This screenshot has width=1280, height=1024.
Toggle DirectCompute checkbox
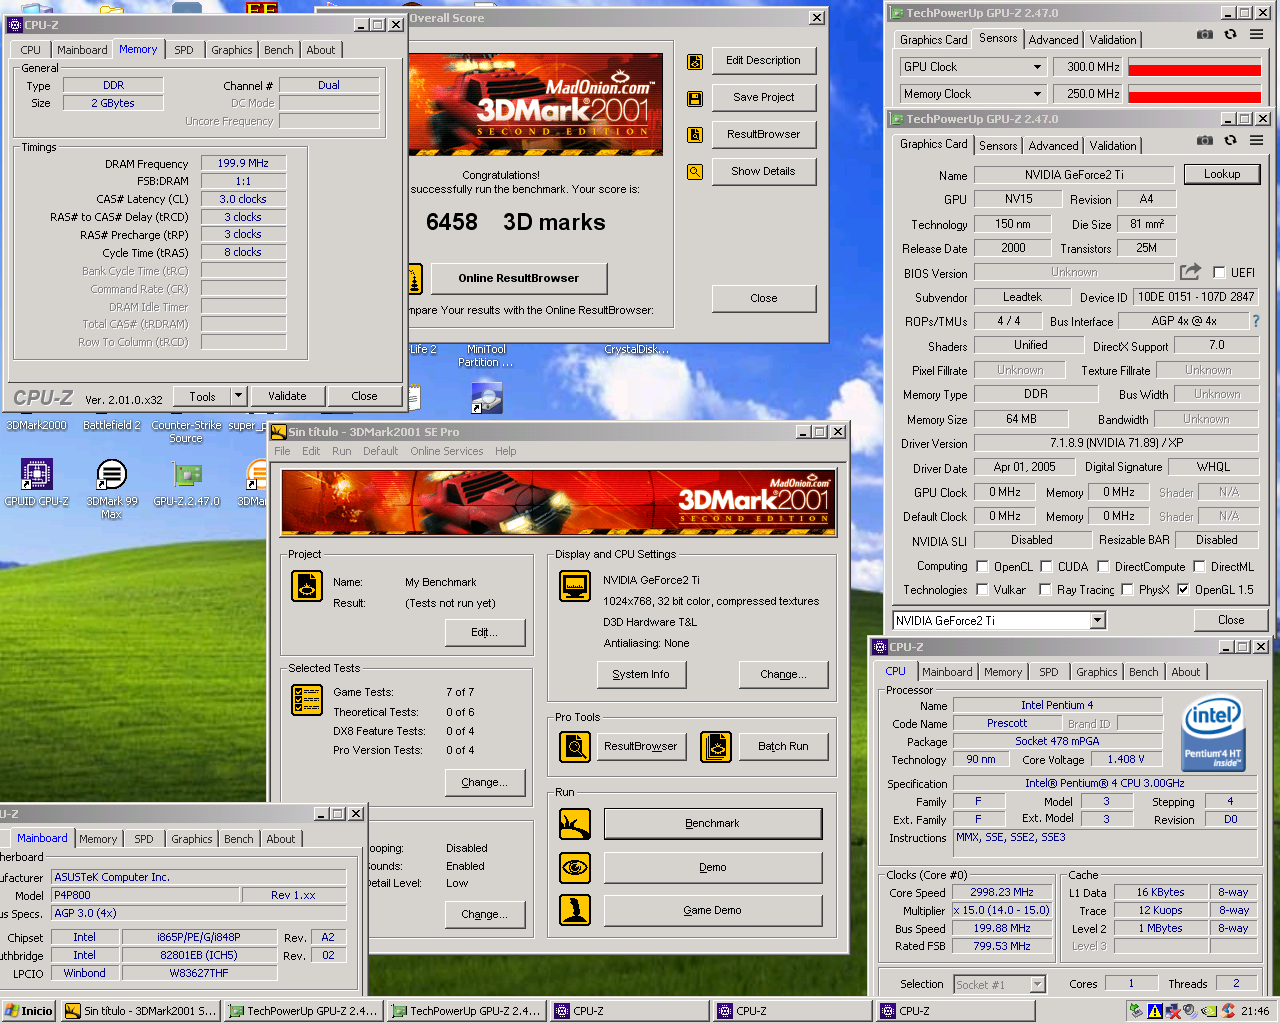[1103, 566]
